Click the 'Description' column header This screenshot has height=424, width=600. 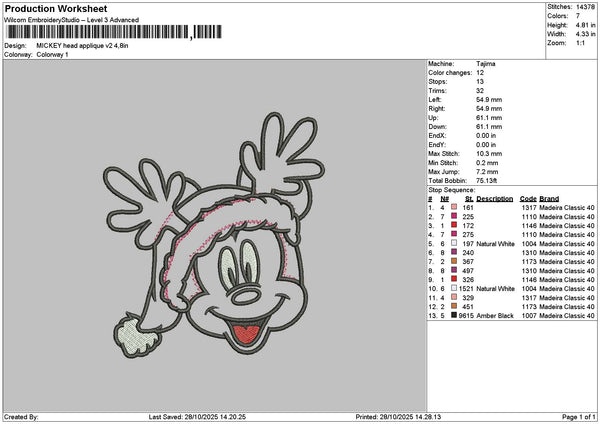tap(495, 199)
